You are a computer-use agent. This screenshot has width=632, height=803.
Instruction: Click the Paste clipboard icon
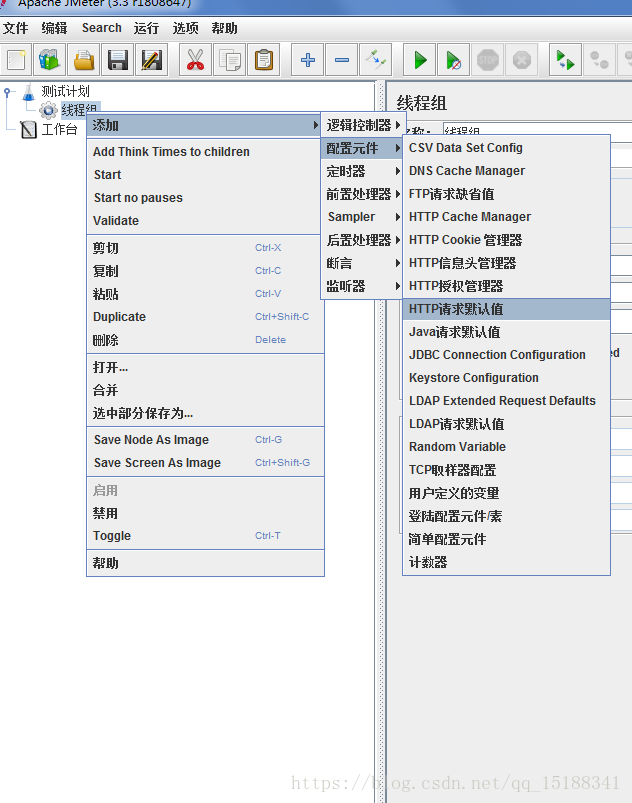pos(263,60)
